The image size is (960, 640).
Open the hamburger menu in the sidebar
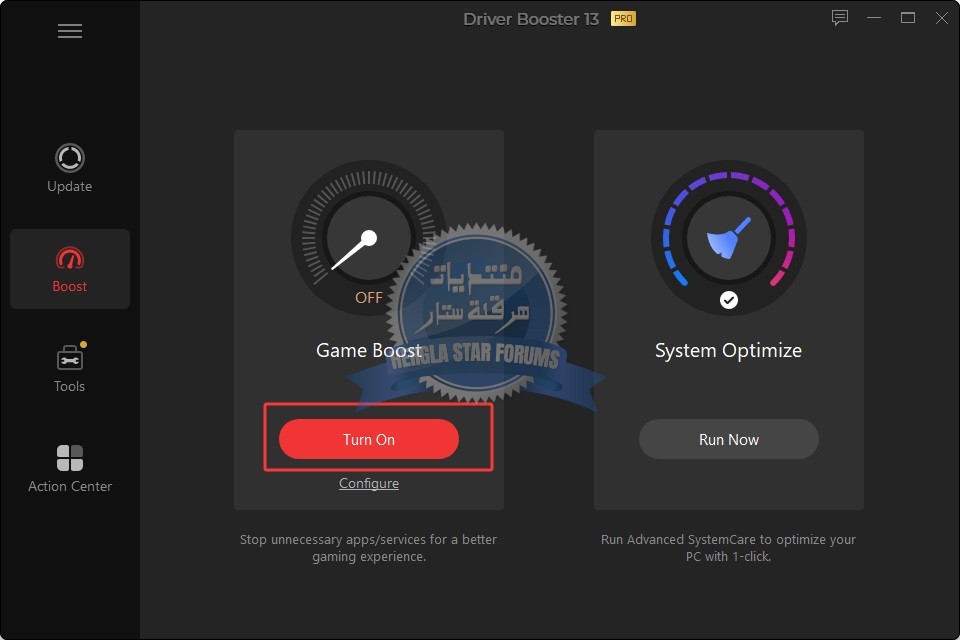tap(69, 31)
